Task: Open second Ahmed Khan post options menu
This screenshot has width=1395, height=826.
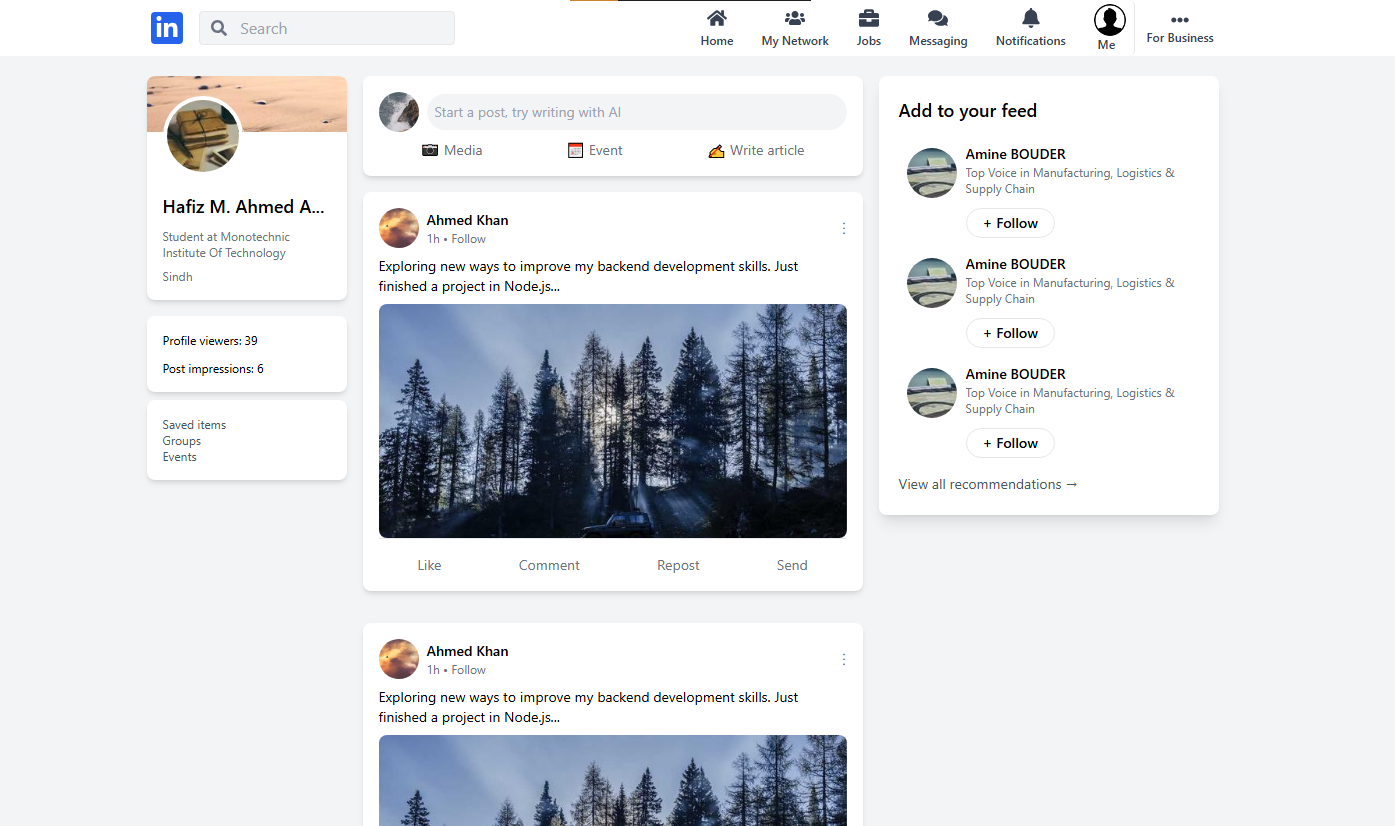Action: (844, 659)
